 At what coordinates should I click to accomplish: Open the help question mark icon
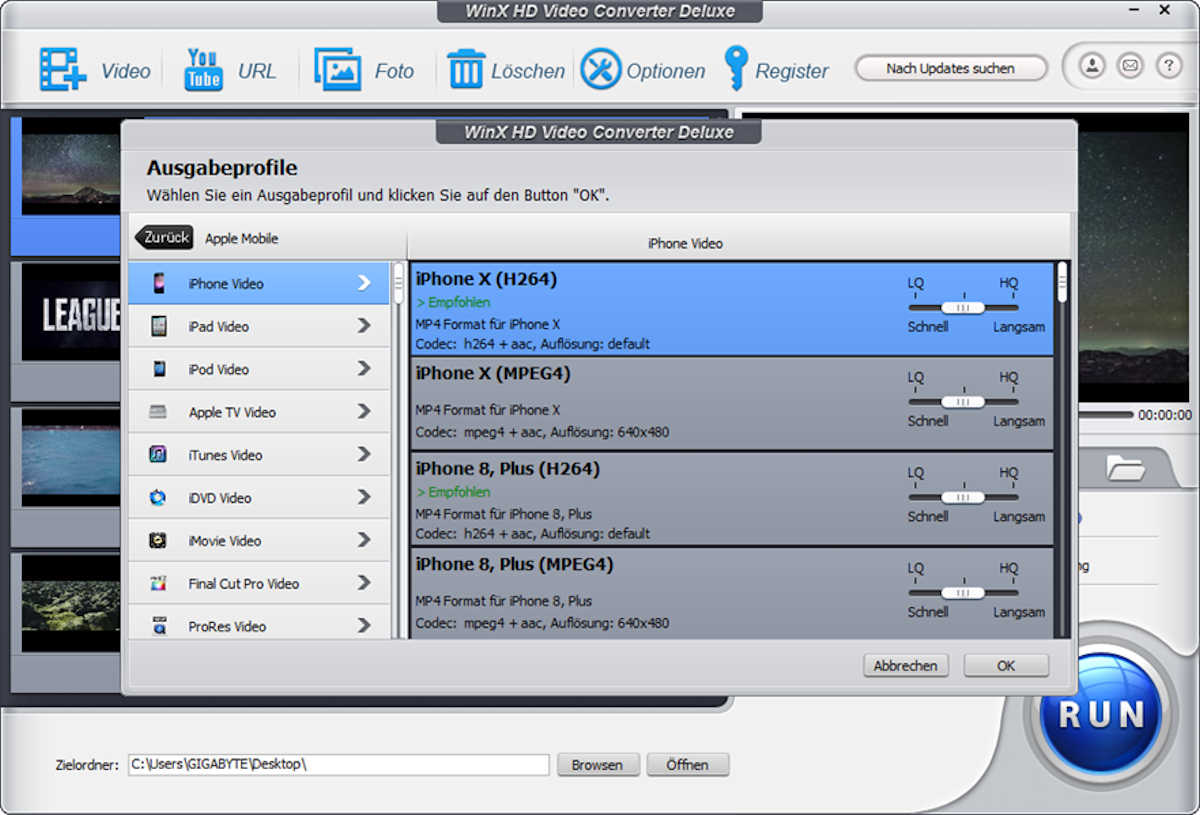(x=1168, y=66)
